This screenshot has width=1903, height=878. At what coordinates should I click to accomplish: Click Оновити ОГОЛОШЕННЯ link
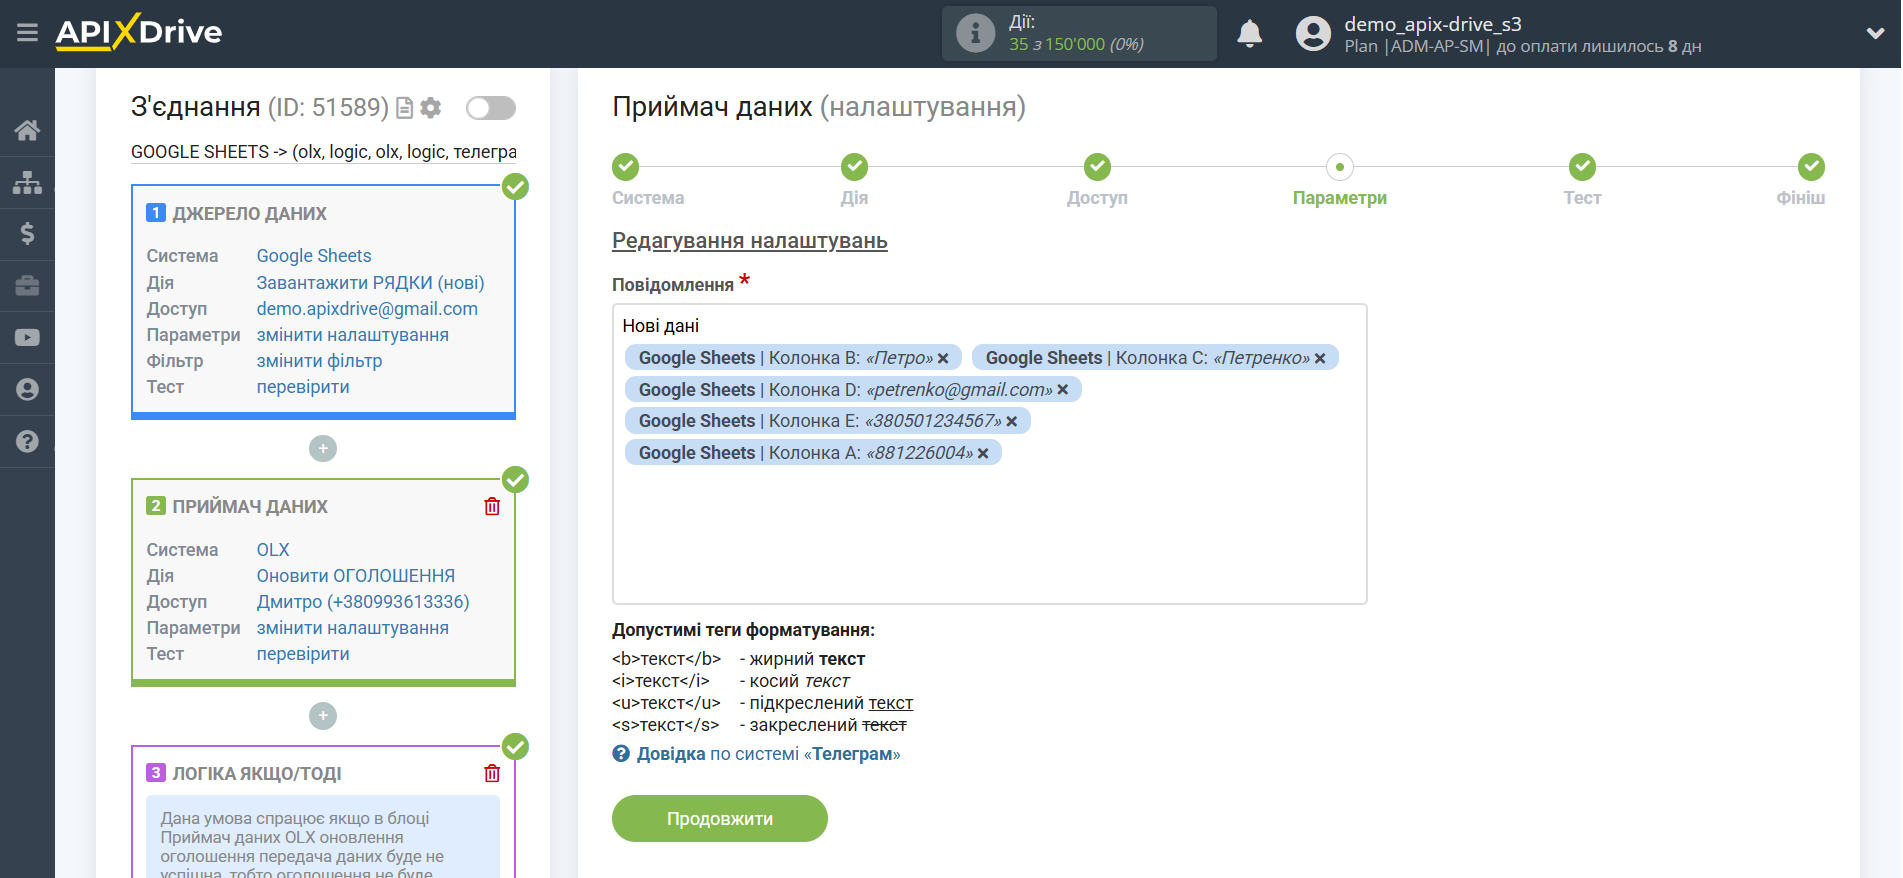click(x=356, y=576)
